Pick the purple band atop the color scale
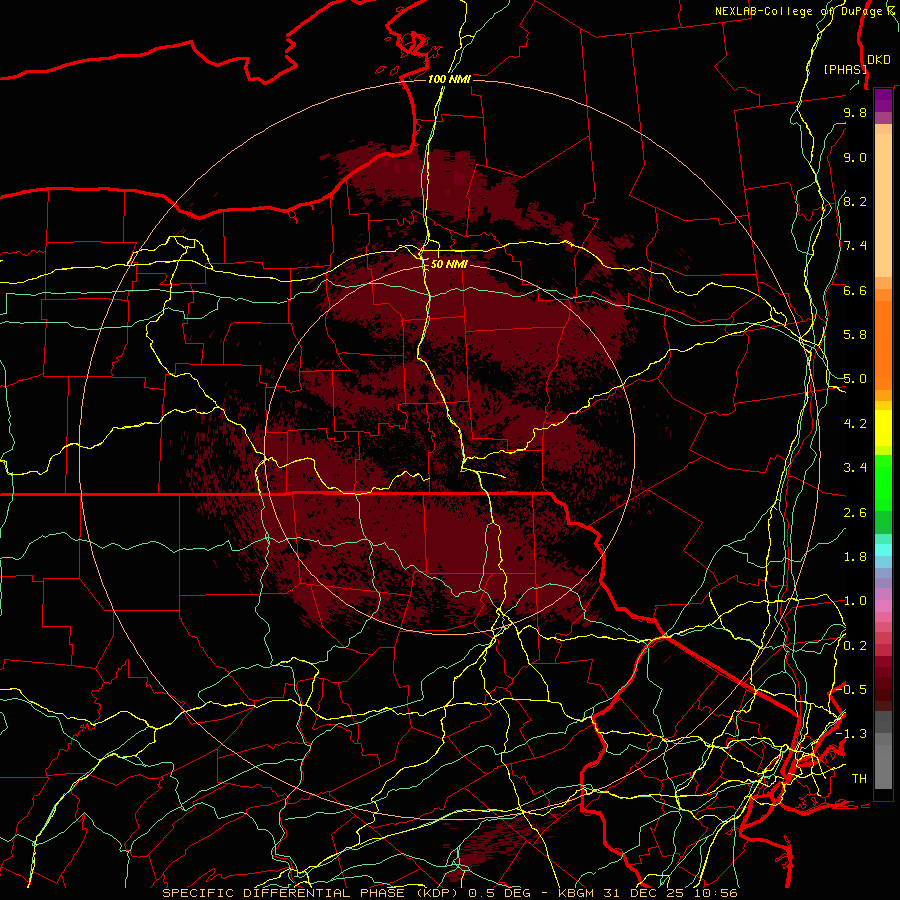 [883, 101]
